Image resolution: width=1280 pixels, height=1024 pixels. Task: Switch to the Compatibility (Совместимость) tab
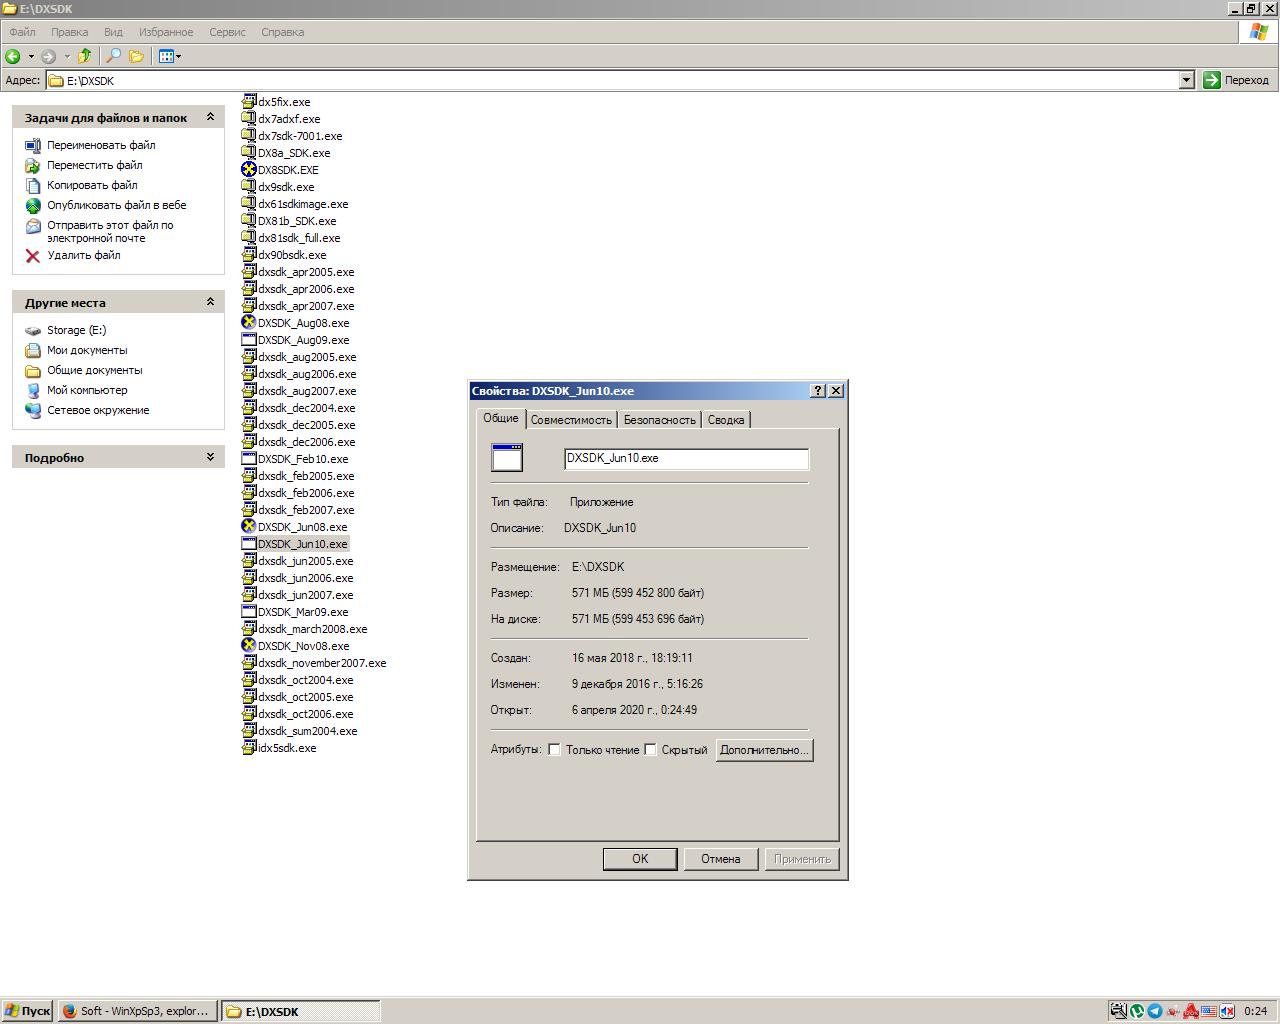pyautogui.click(x=571, y=420)
